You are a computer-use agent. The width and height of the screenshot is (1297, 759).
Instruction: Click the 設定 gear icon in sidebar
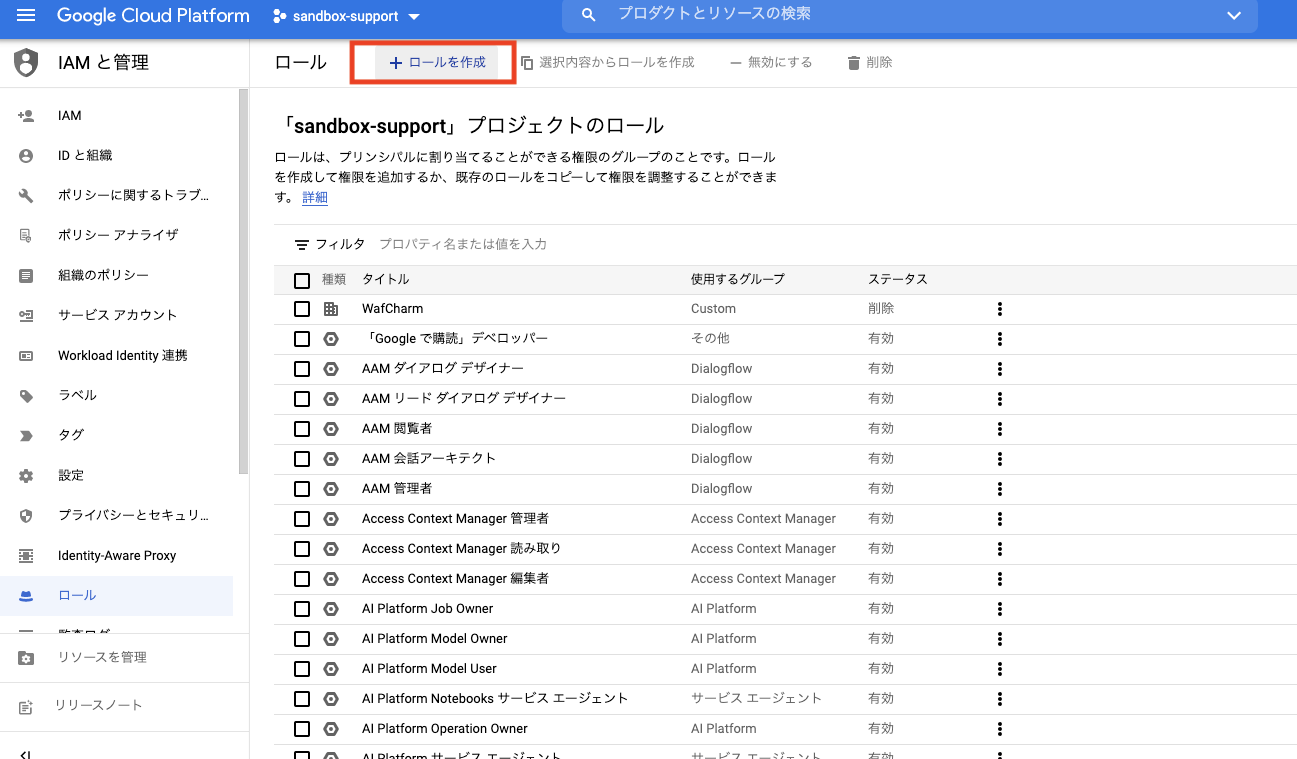click(x=26, y=476)
